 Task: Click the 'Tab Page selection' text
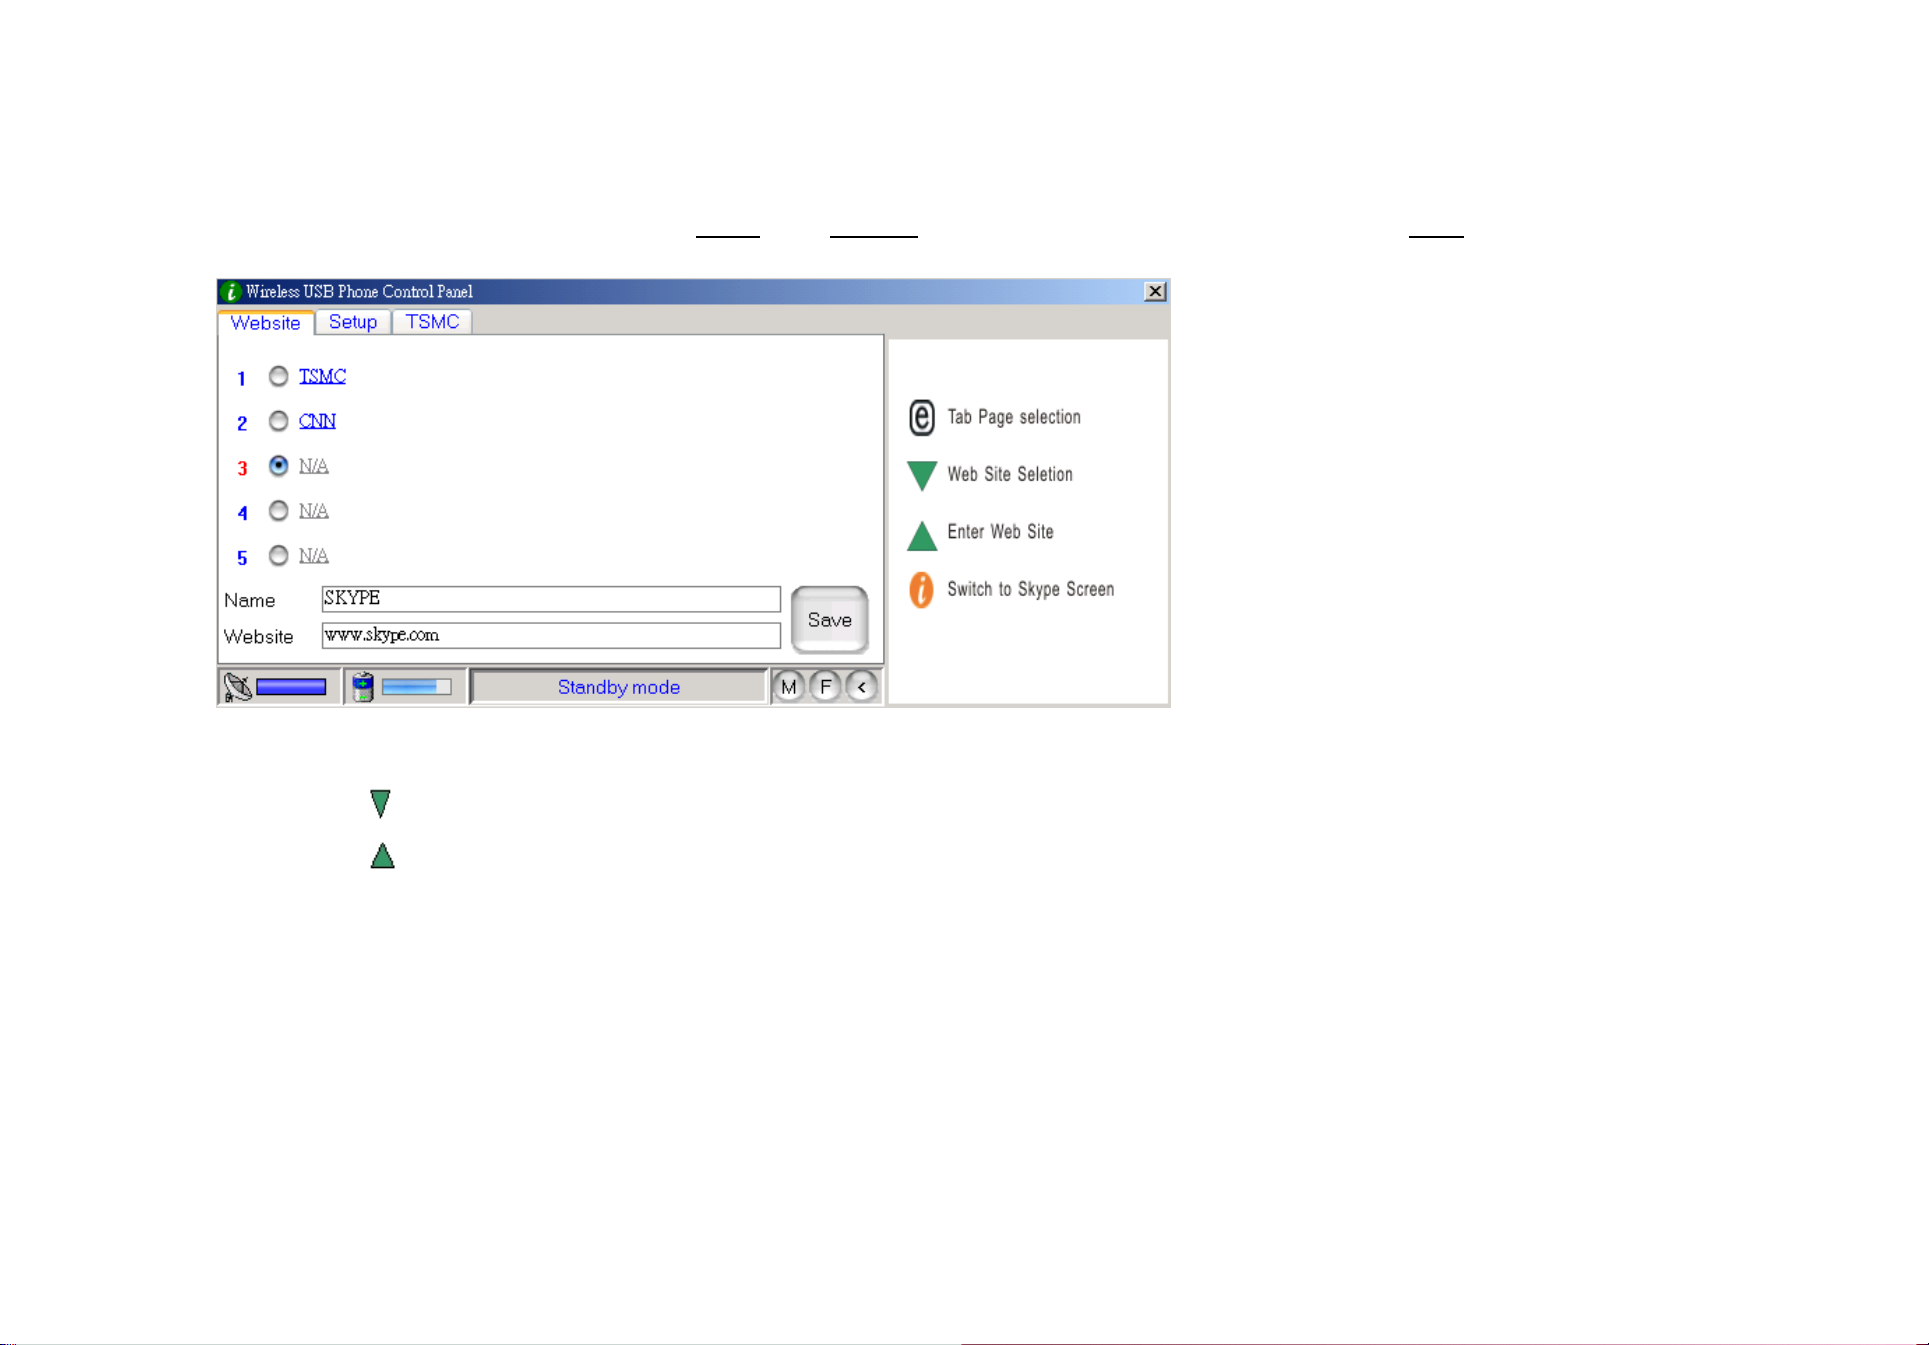pos(1014,417)
